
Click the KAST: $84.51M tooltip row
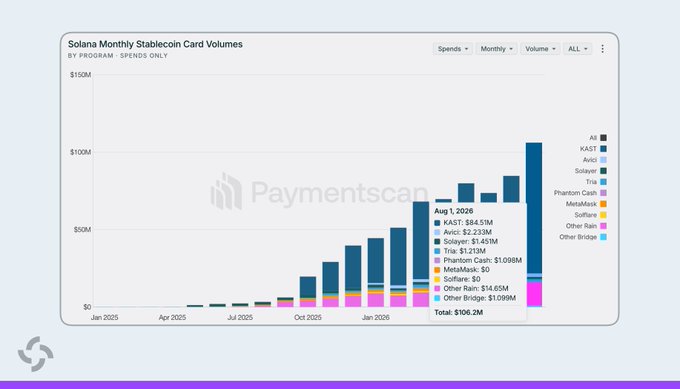tap(463, 222)
